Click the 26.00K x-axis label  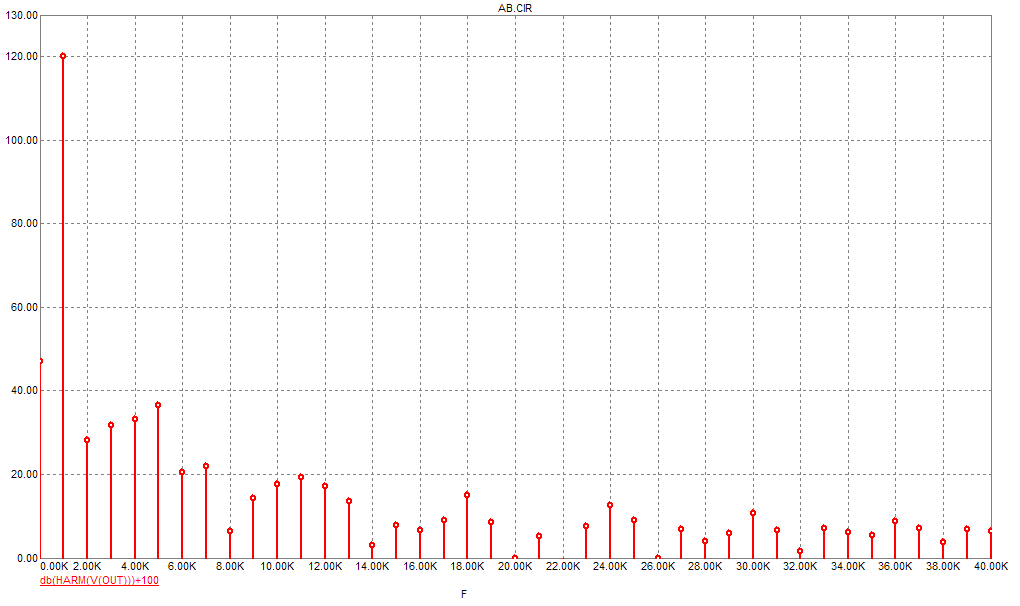(x=658, y=566)
